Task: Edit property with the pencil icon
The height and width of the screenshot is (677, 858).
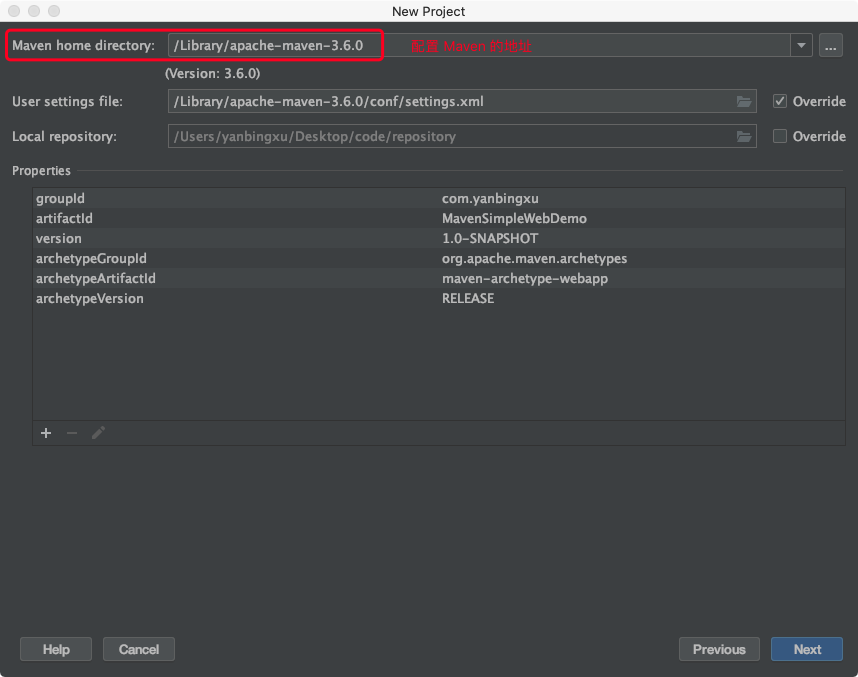Action: [x=98, y=433]
